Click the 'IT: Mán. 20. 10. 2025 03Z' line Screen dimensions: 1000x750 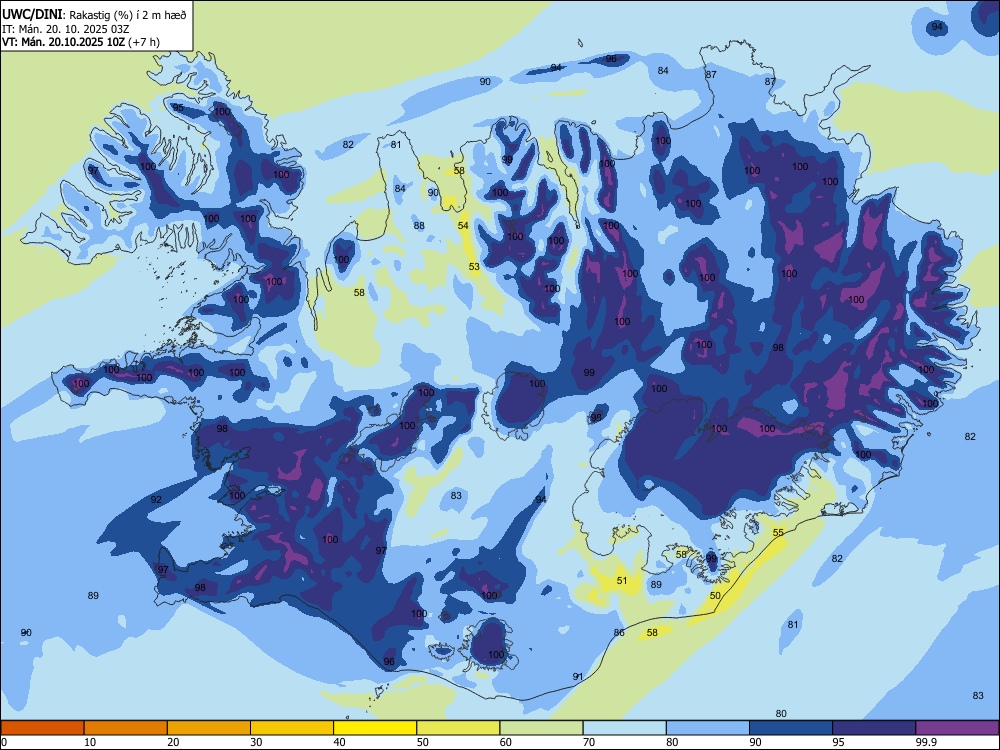[x=66, y=29]
